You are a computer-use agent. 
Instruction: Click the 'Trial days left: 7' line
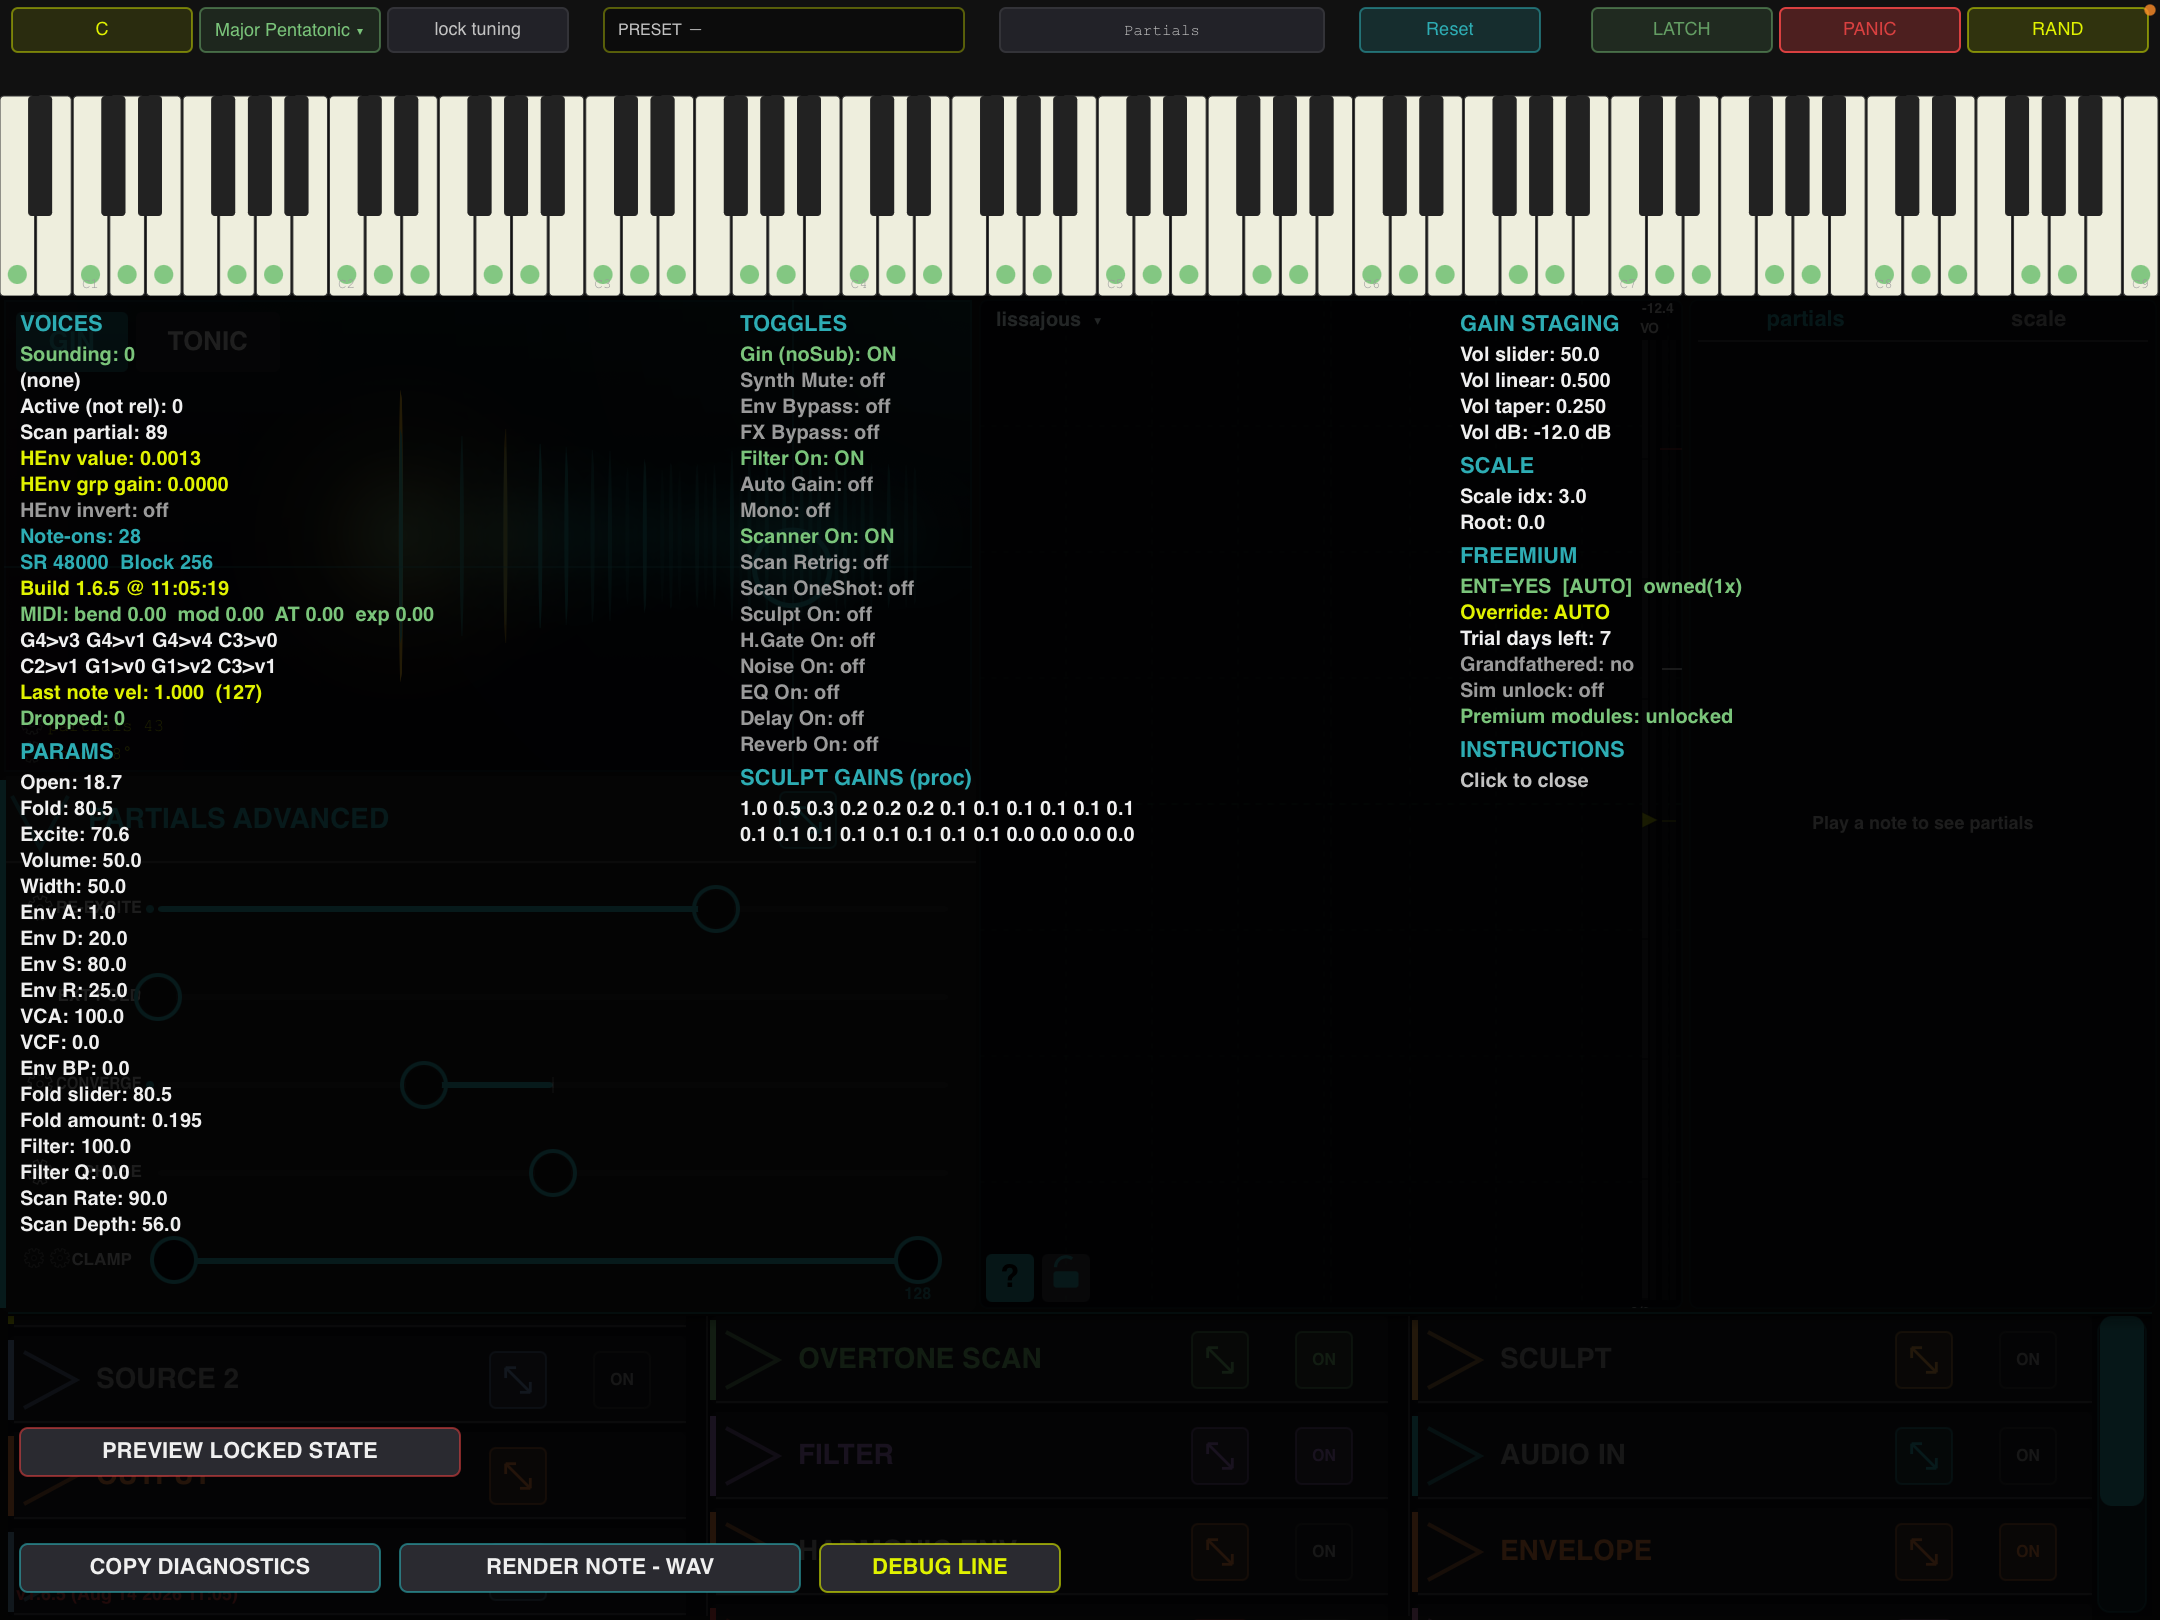(x=1535, y=638)
